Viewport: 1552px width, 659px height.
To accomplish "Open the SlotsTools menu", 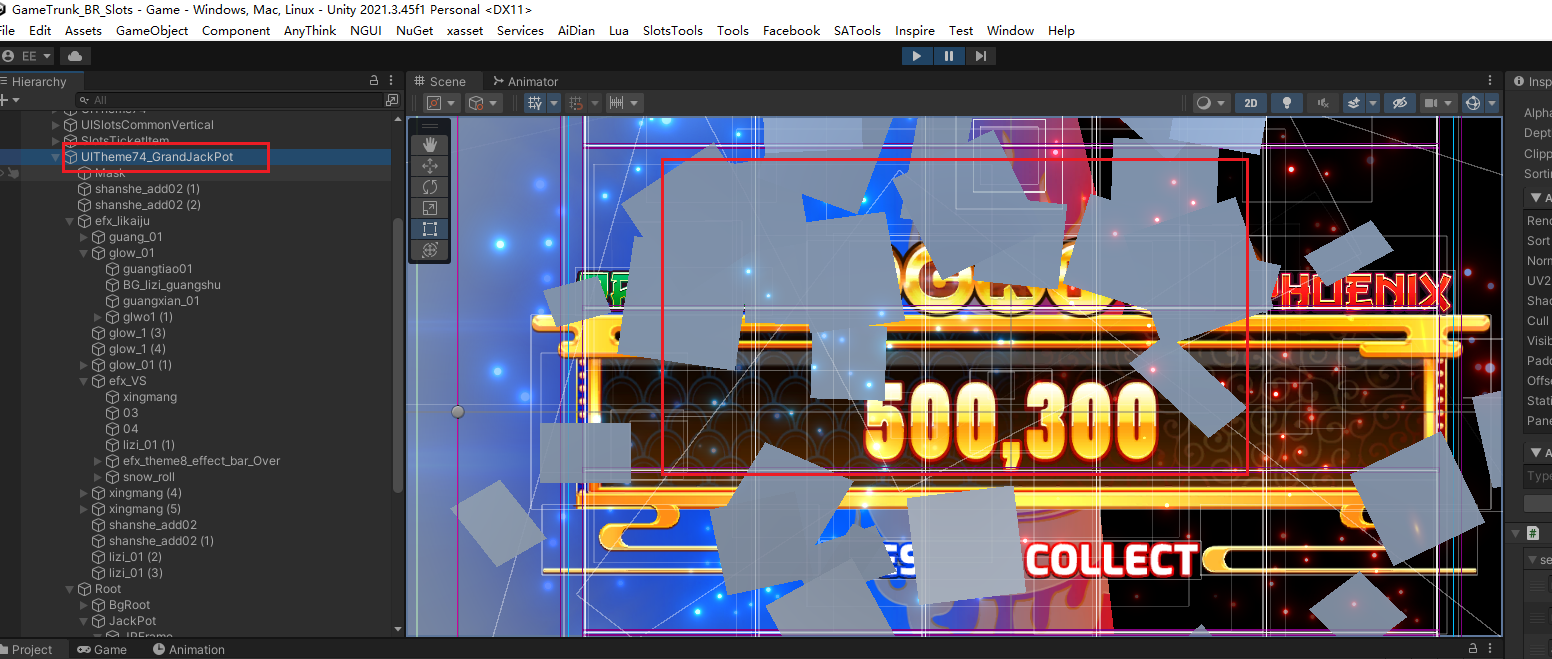I will coord(672,31).
